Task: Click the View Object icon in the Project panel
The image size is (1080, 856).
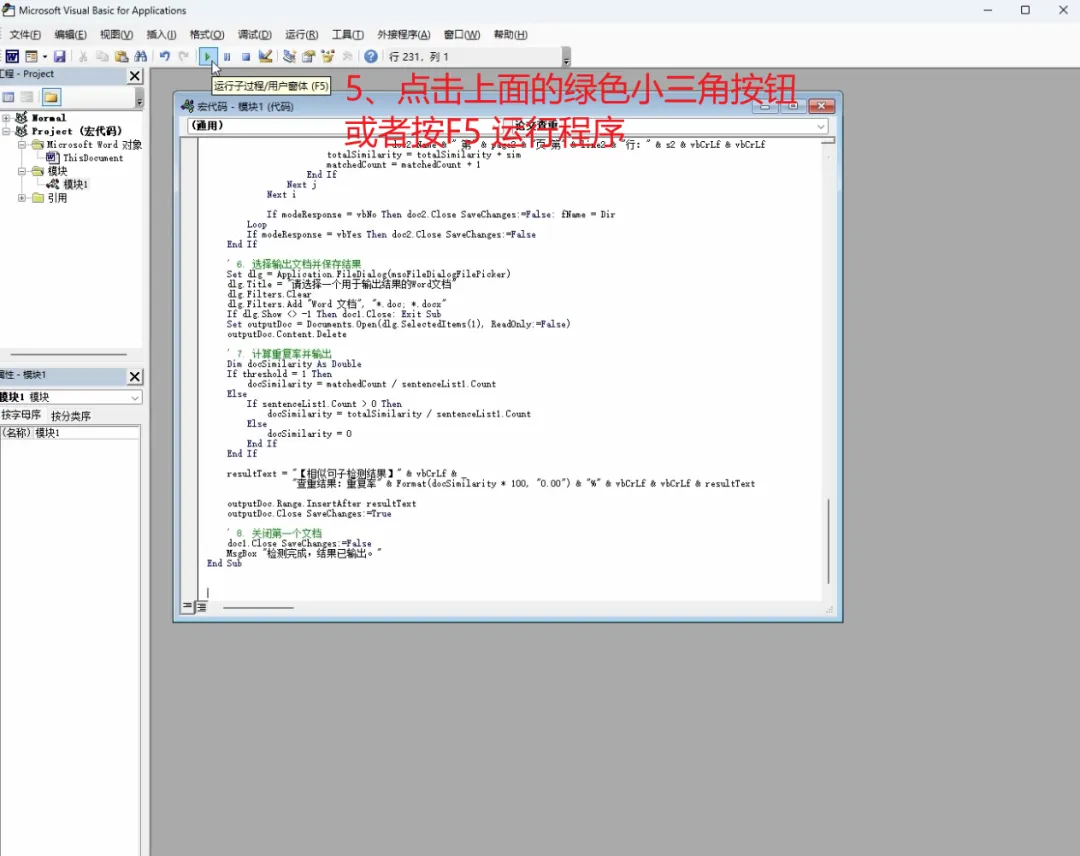Action: pos(27,97)
